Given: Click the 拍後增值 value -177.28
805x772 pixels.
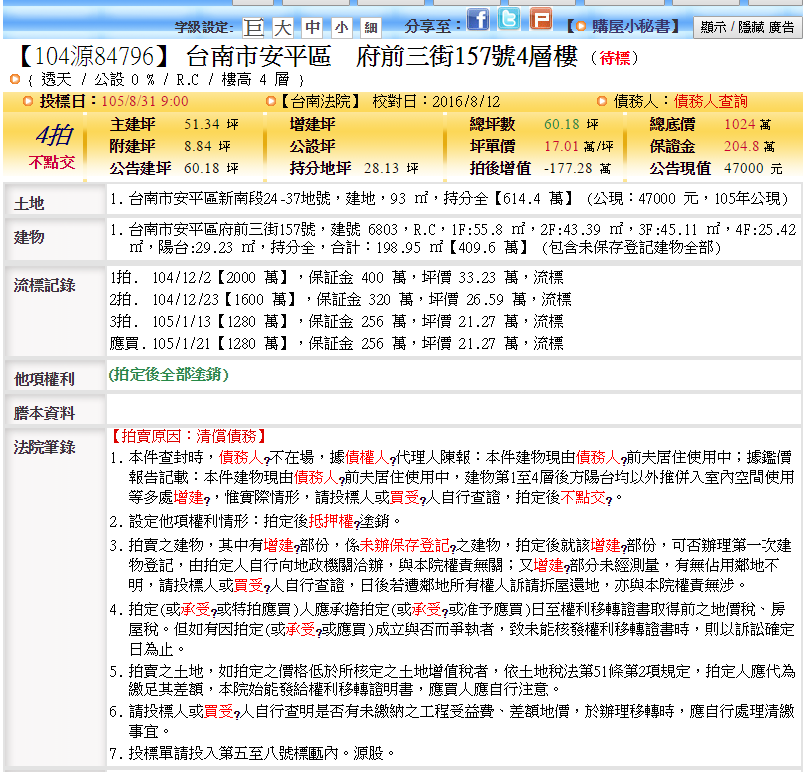Looking at the screenshot, I should point(568,168).
